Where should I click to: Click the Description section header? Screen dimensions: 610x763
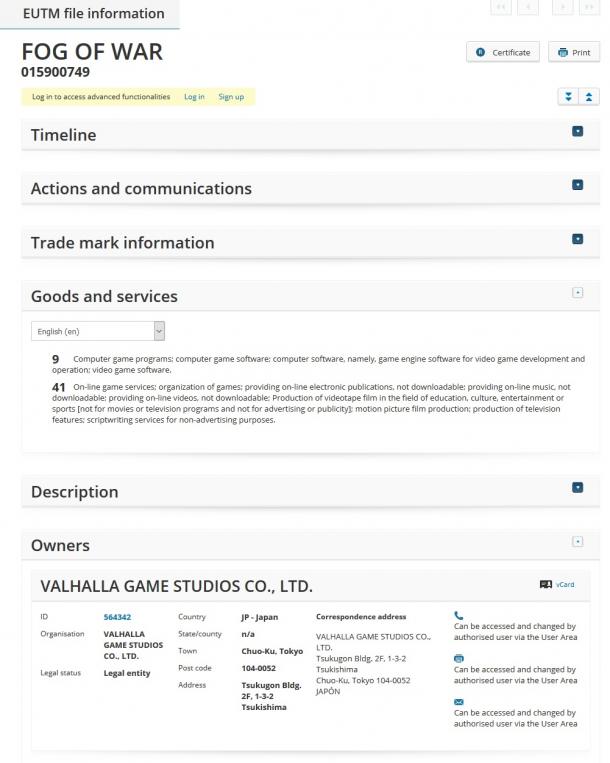click(310, 491)
